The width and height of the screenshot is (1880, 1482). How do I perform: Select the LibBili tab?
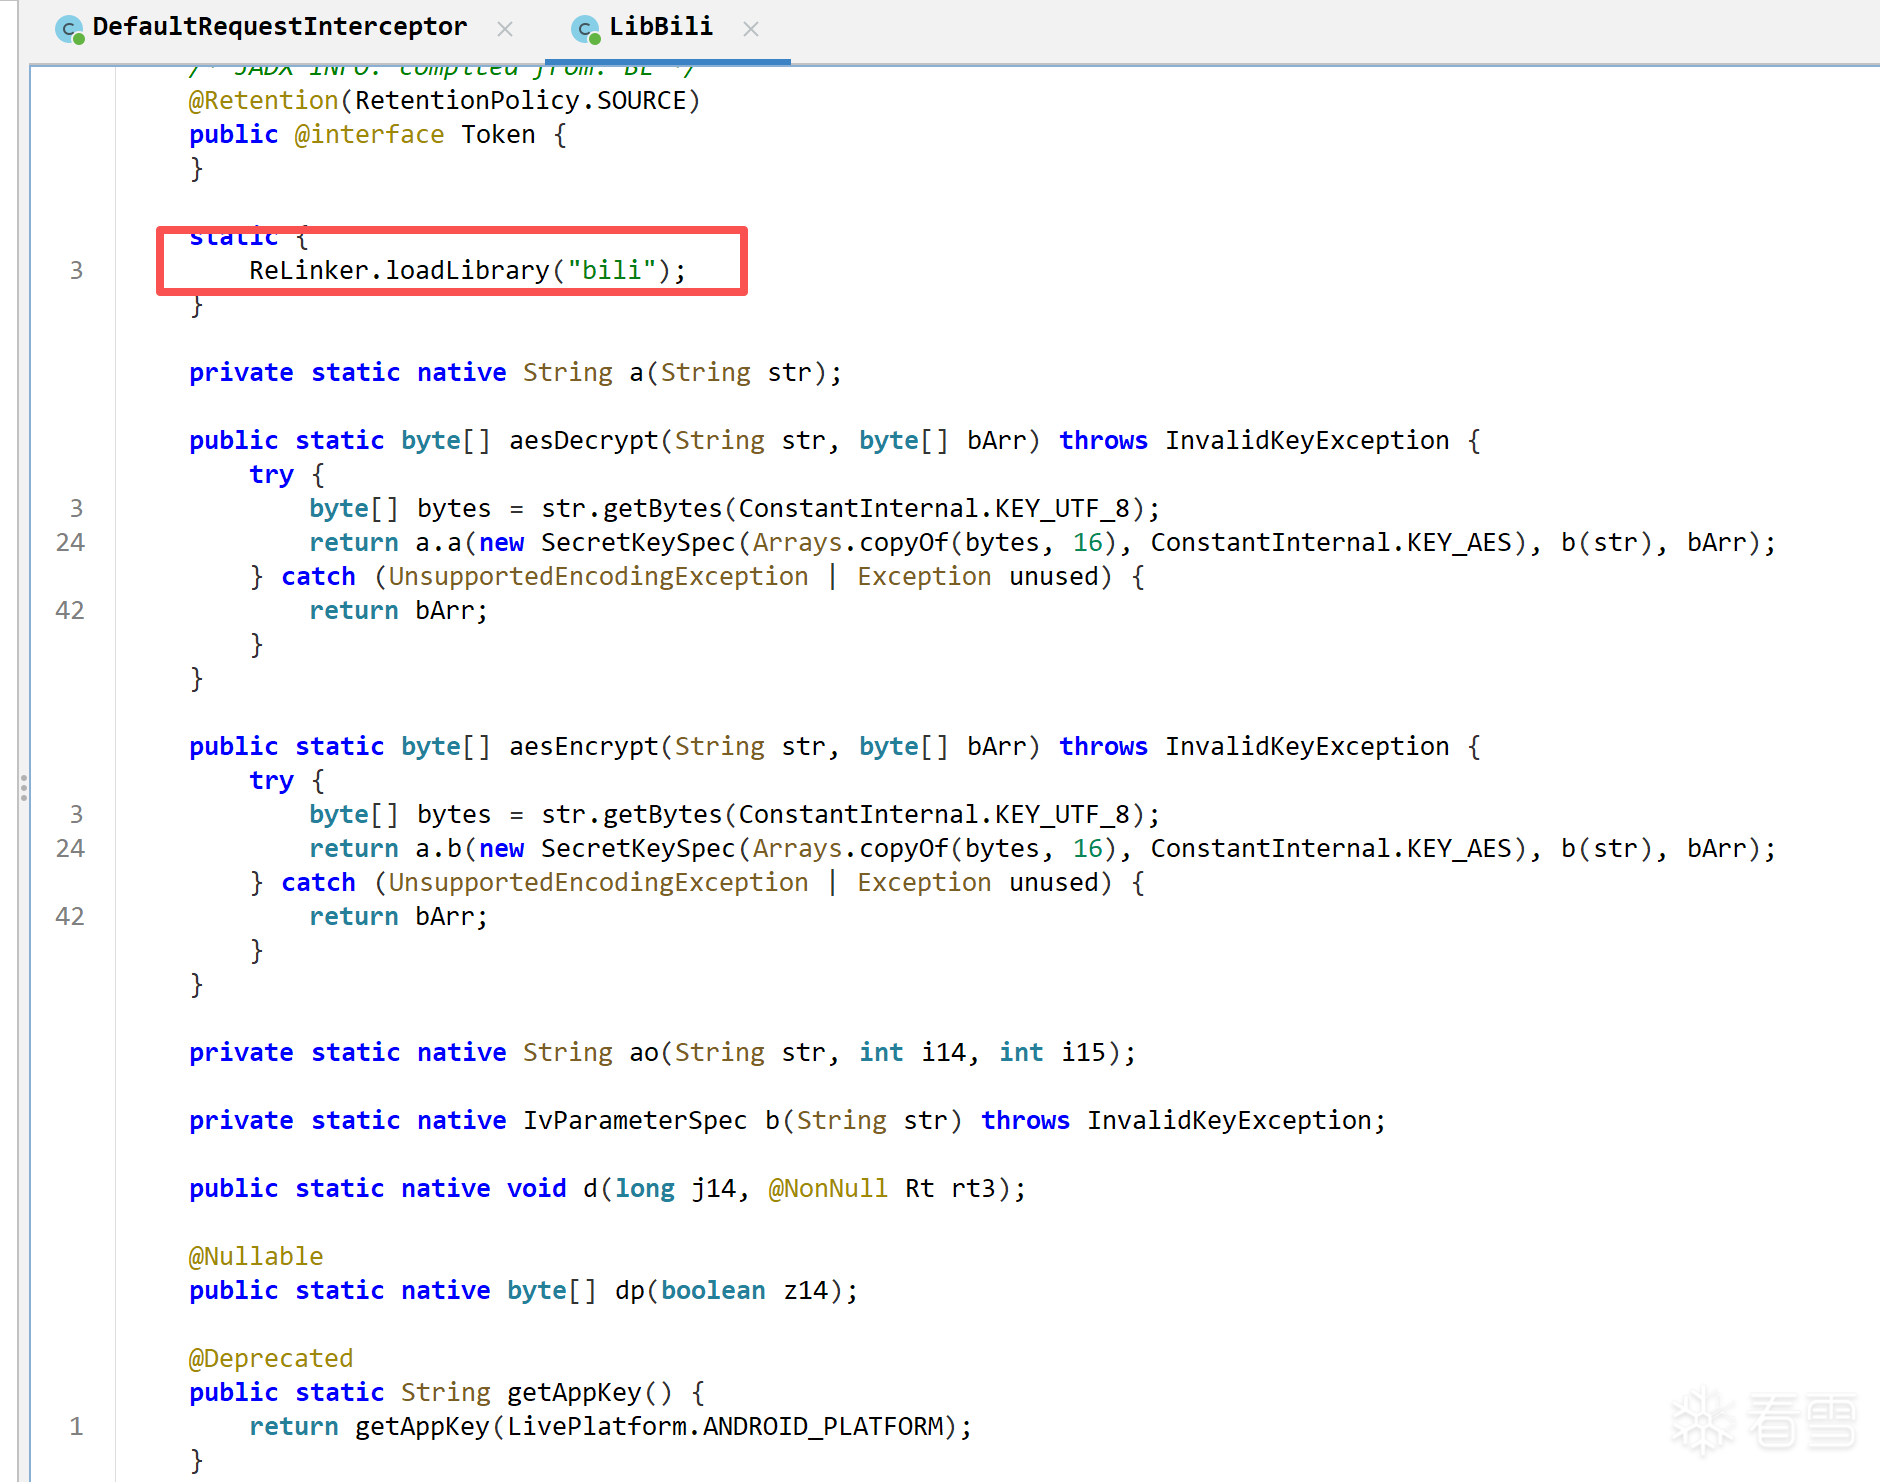(x=660, y=27)
